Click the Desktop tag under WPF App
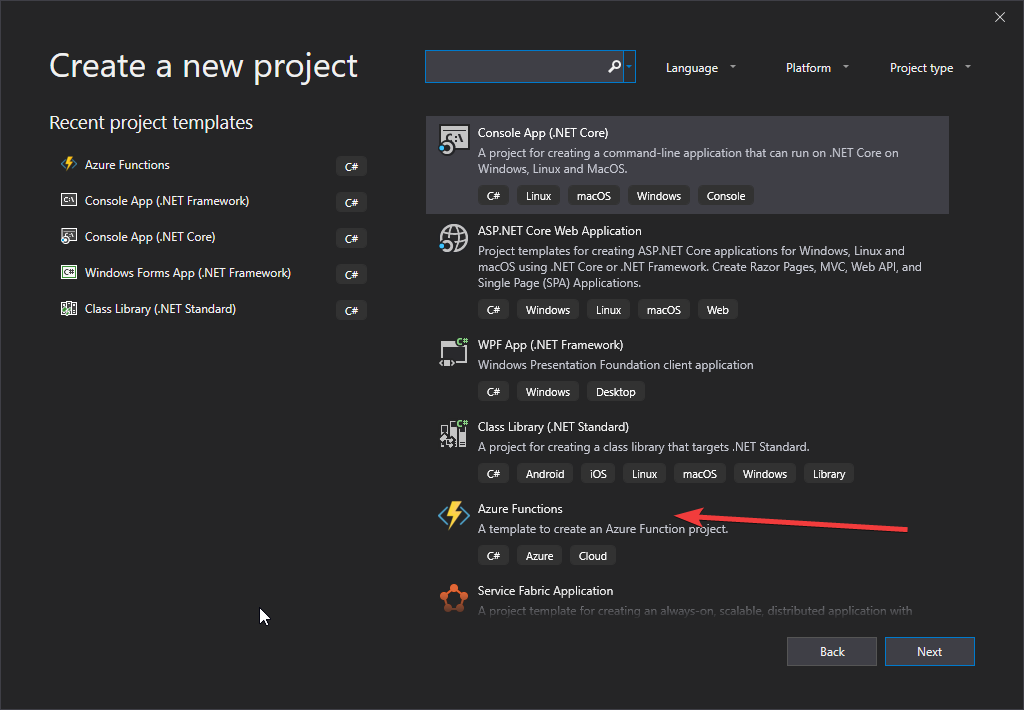1024x710 pixels. click(616, 392)
